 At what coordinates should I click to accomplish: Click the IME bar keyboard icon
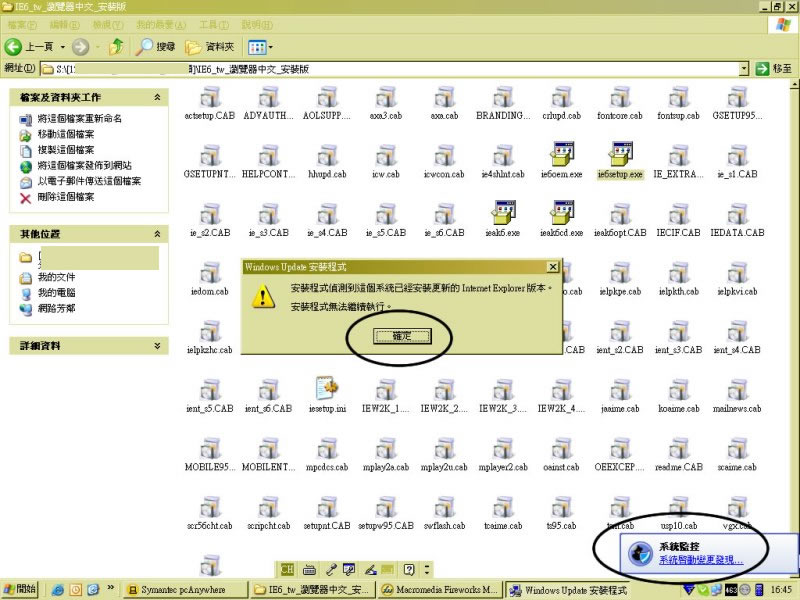click(309, 569)
